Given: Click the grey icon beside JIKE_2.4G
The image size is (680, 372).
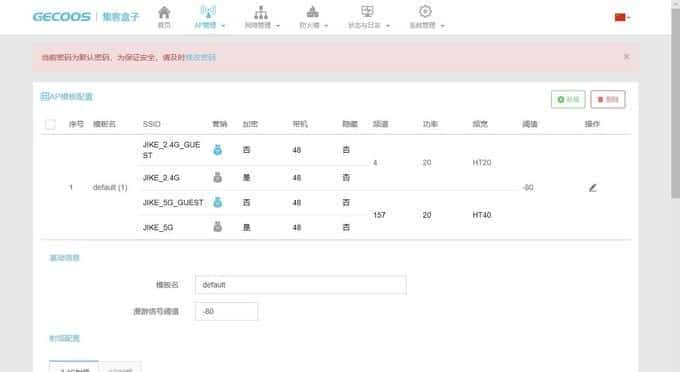Looking at the screenshot, I should coord(218,177).
